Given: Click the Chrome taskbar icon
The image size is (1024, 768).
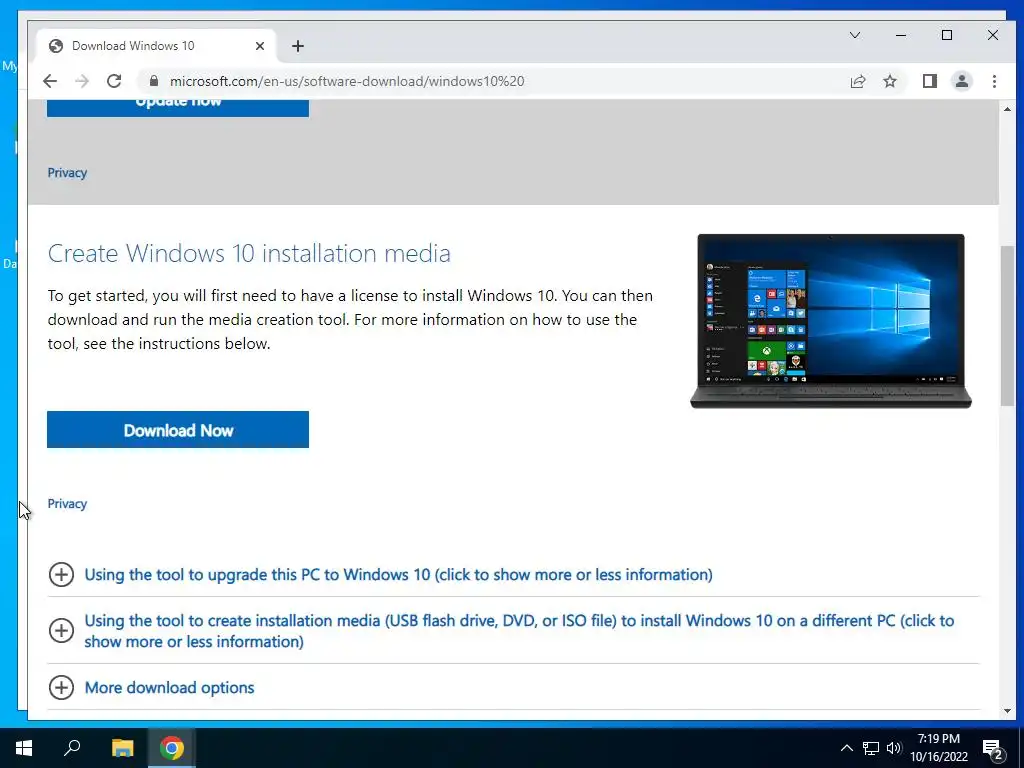Looking at the screenshot, I should pyautogui.click(x=172, y=748).
